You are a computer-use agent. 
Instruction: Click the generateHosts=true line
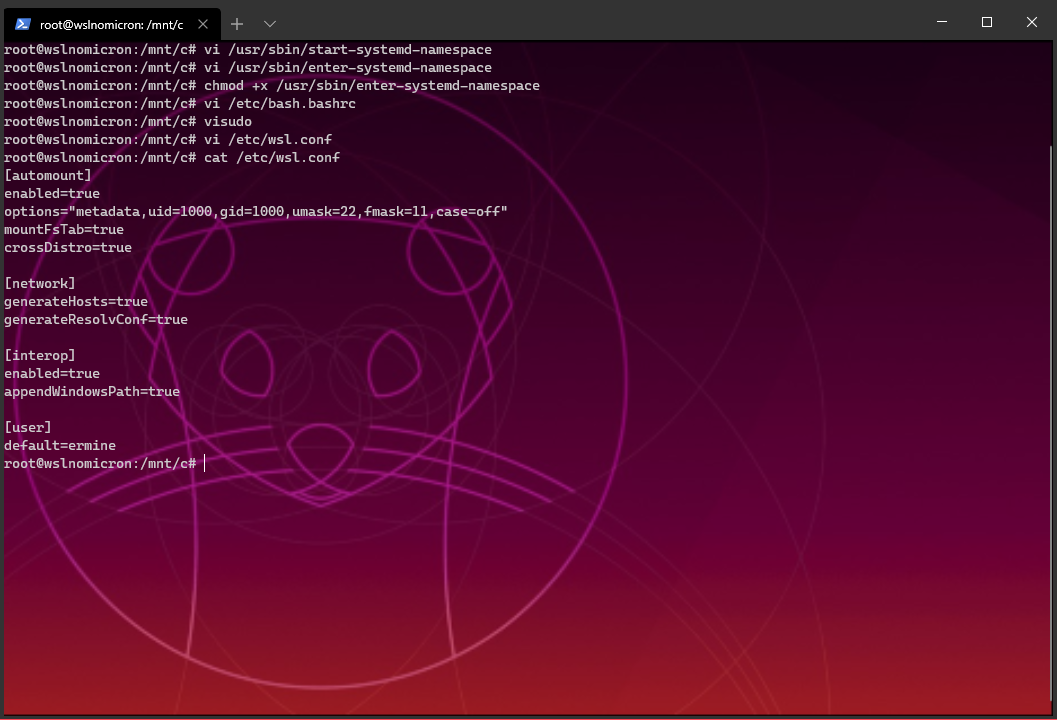point(75,301)
